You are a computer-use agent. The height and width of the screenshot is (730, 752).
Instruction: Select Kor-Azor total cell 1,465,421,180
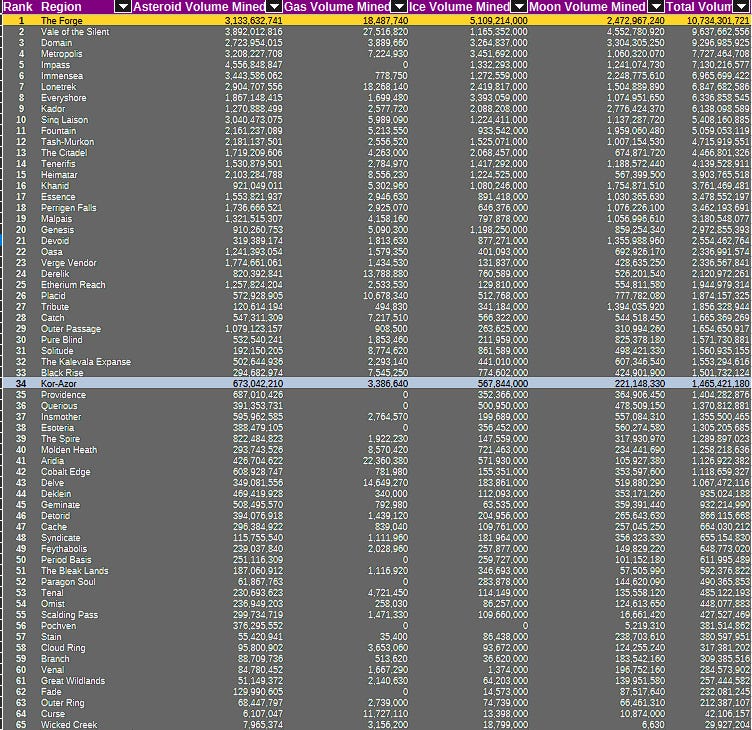tap(720, 384)
